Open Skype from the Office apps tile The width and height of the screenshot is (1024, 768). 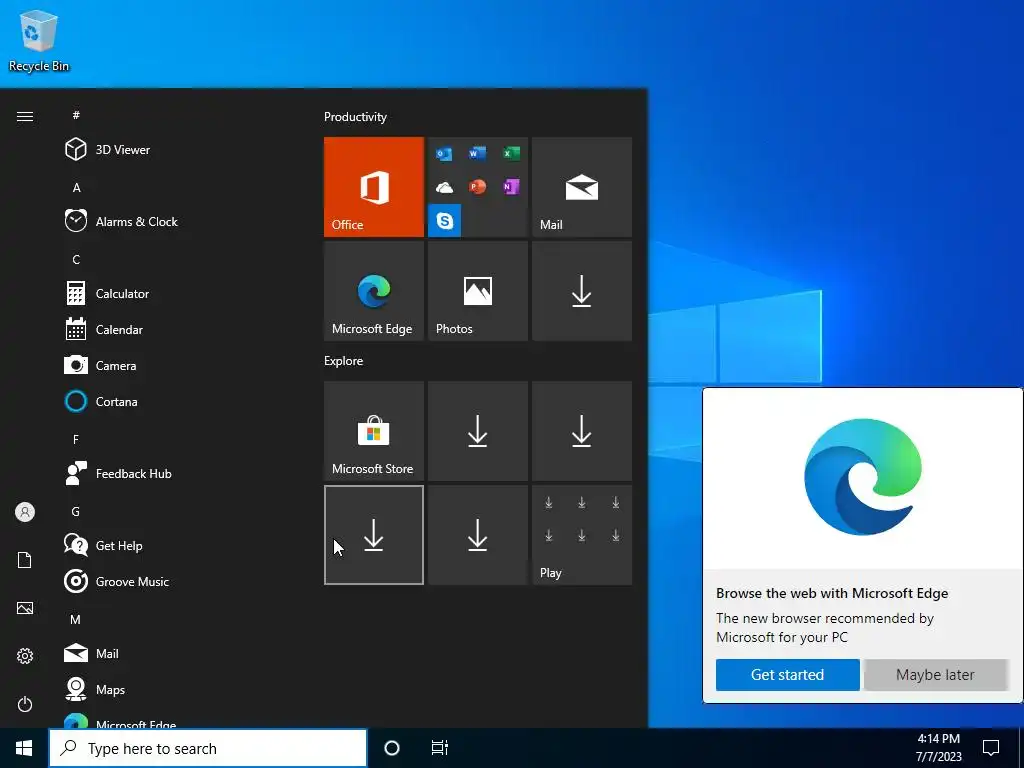pyautogui.click(x=444, y=221)
